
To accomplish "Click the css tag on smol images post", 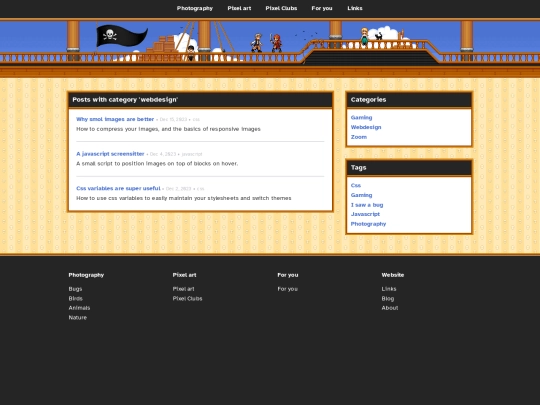I will click(x=196, y=120).
